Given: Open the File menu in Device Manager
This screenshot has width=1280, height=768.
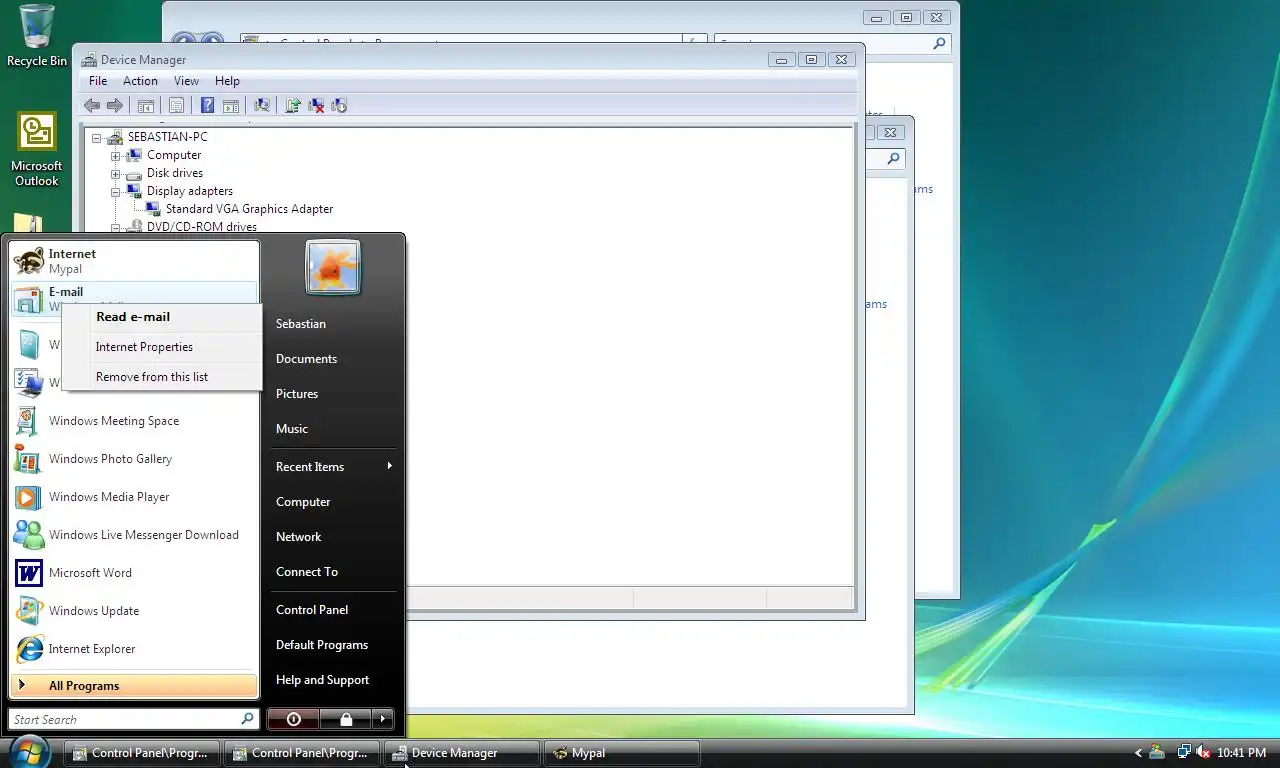Looking at the screenshot, I should (98, 81).
